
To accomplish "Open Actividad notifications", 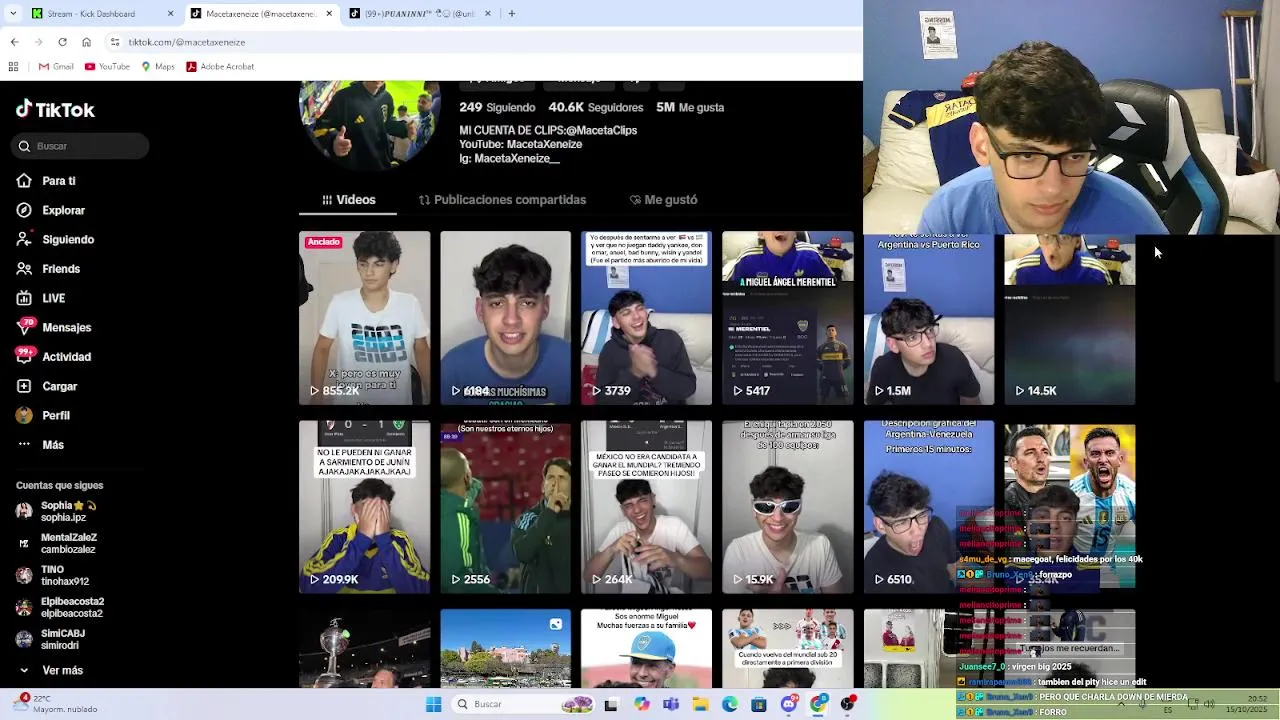I will coord(54,356).
